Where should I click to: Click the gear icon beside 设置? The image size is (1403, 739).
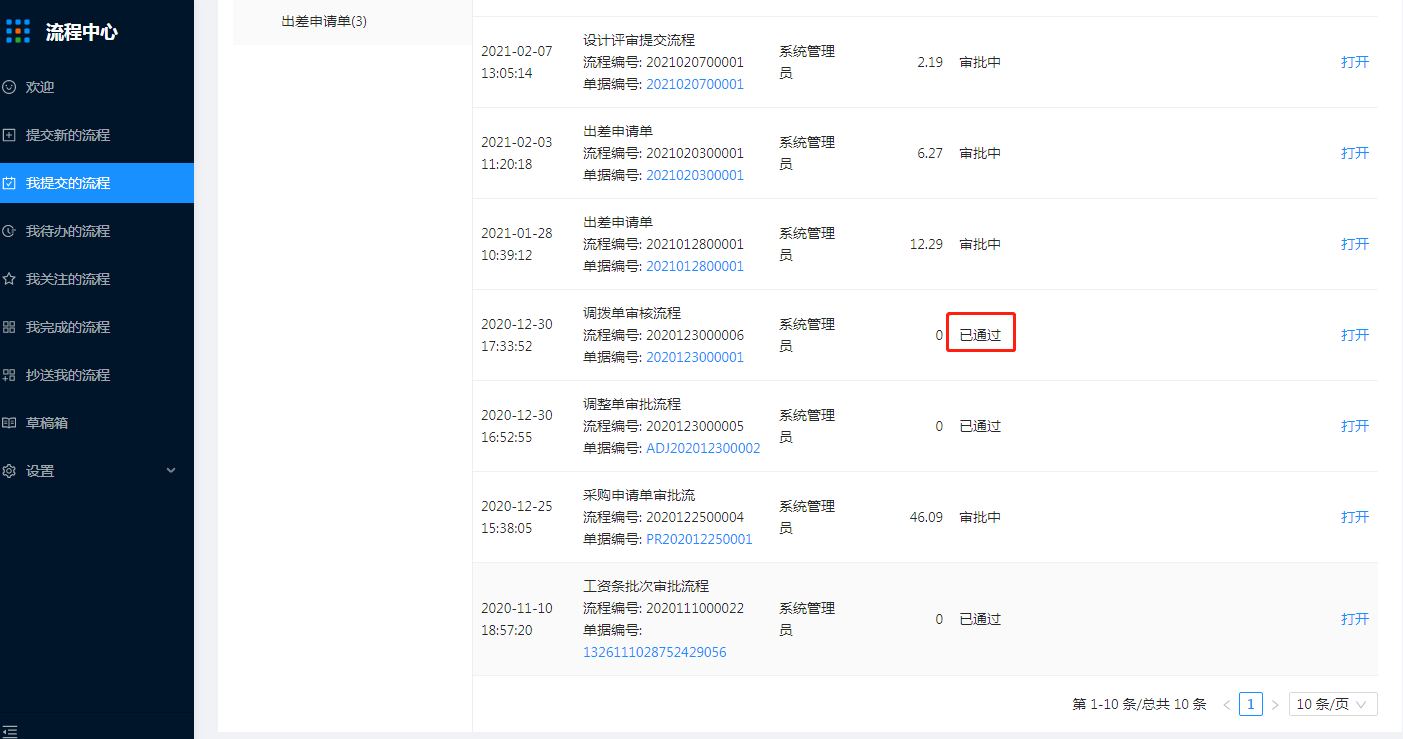[9, 471]
